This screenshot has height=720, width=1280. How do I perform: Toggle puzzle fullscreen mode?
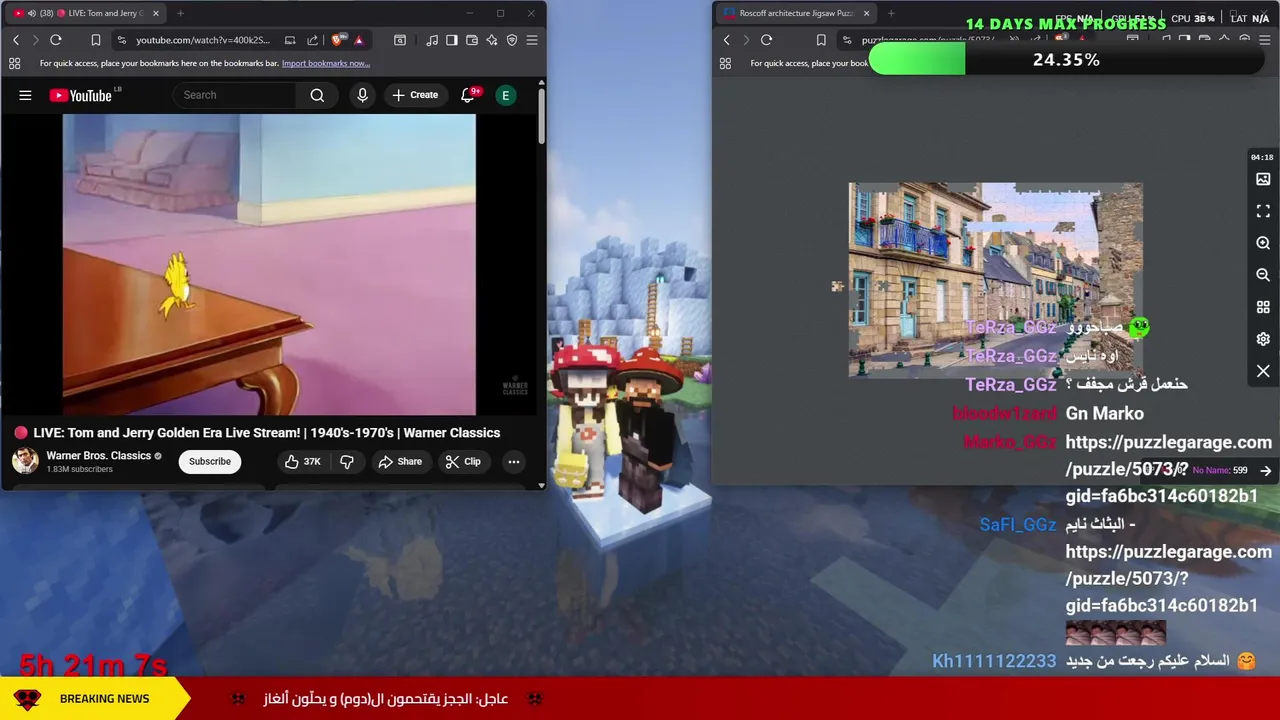pos(1263,211)
